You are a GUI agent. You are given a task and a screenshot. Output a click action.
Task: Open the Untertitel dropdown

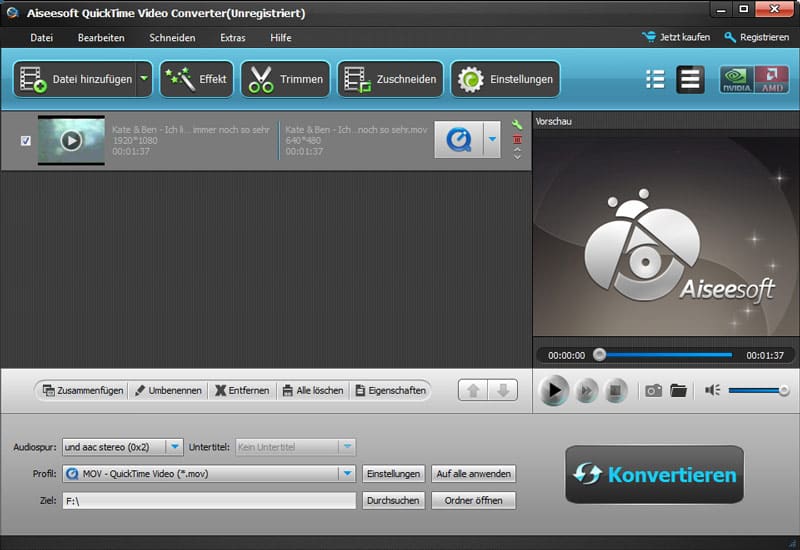295,447
